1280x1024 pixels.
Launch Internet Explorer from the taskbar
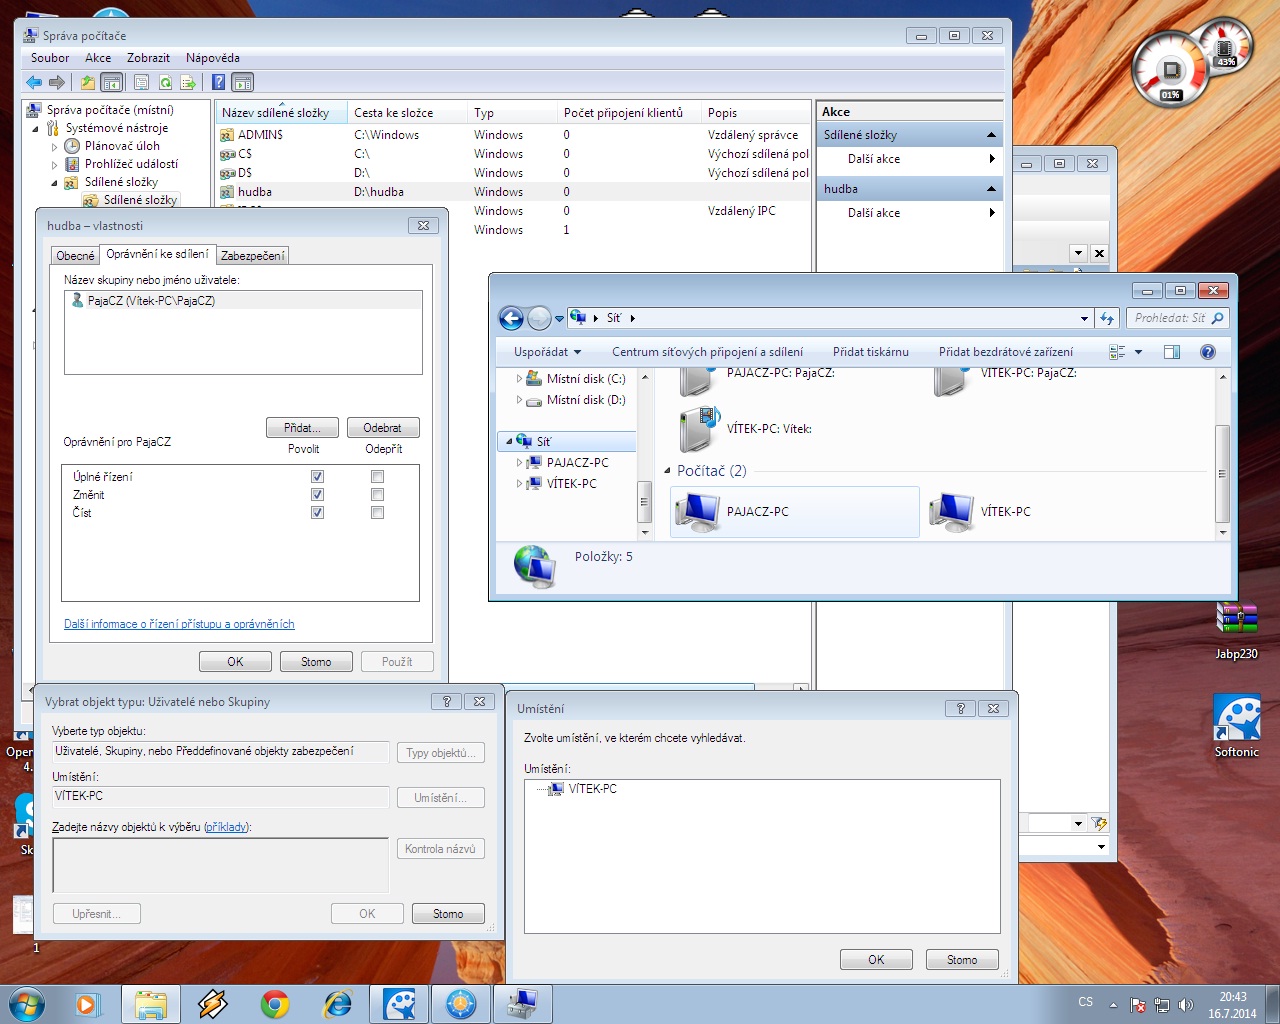point(338,1004)
